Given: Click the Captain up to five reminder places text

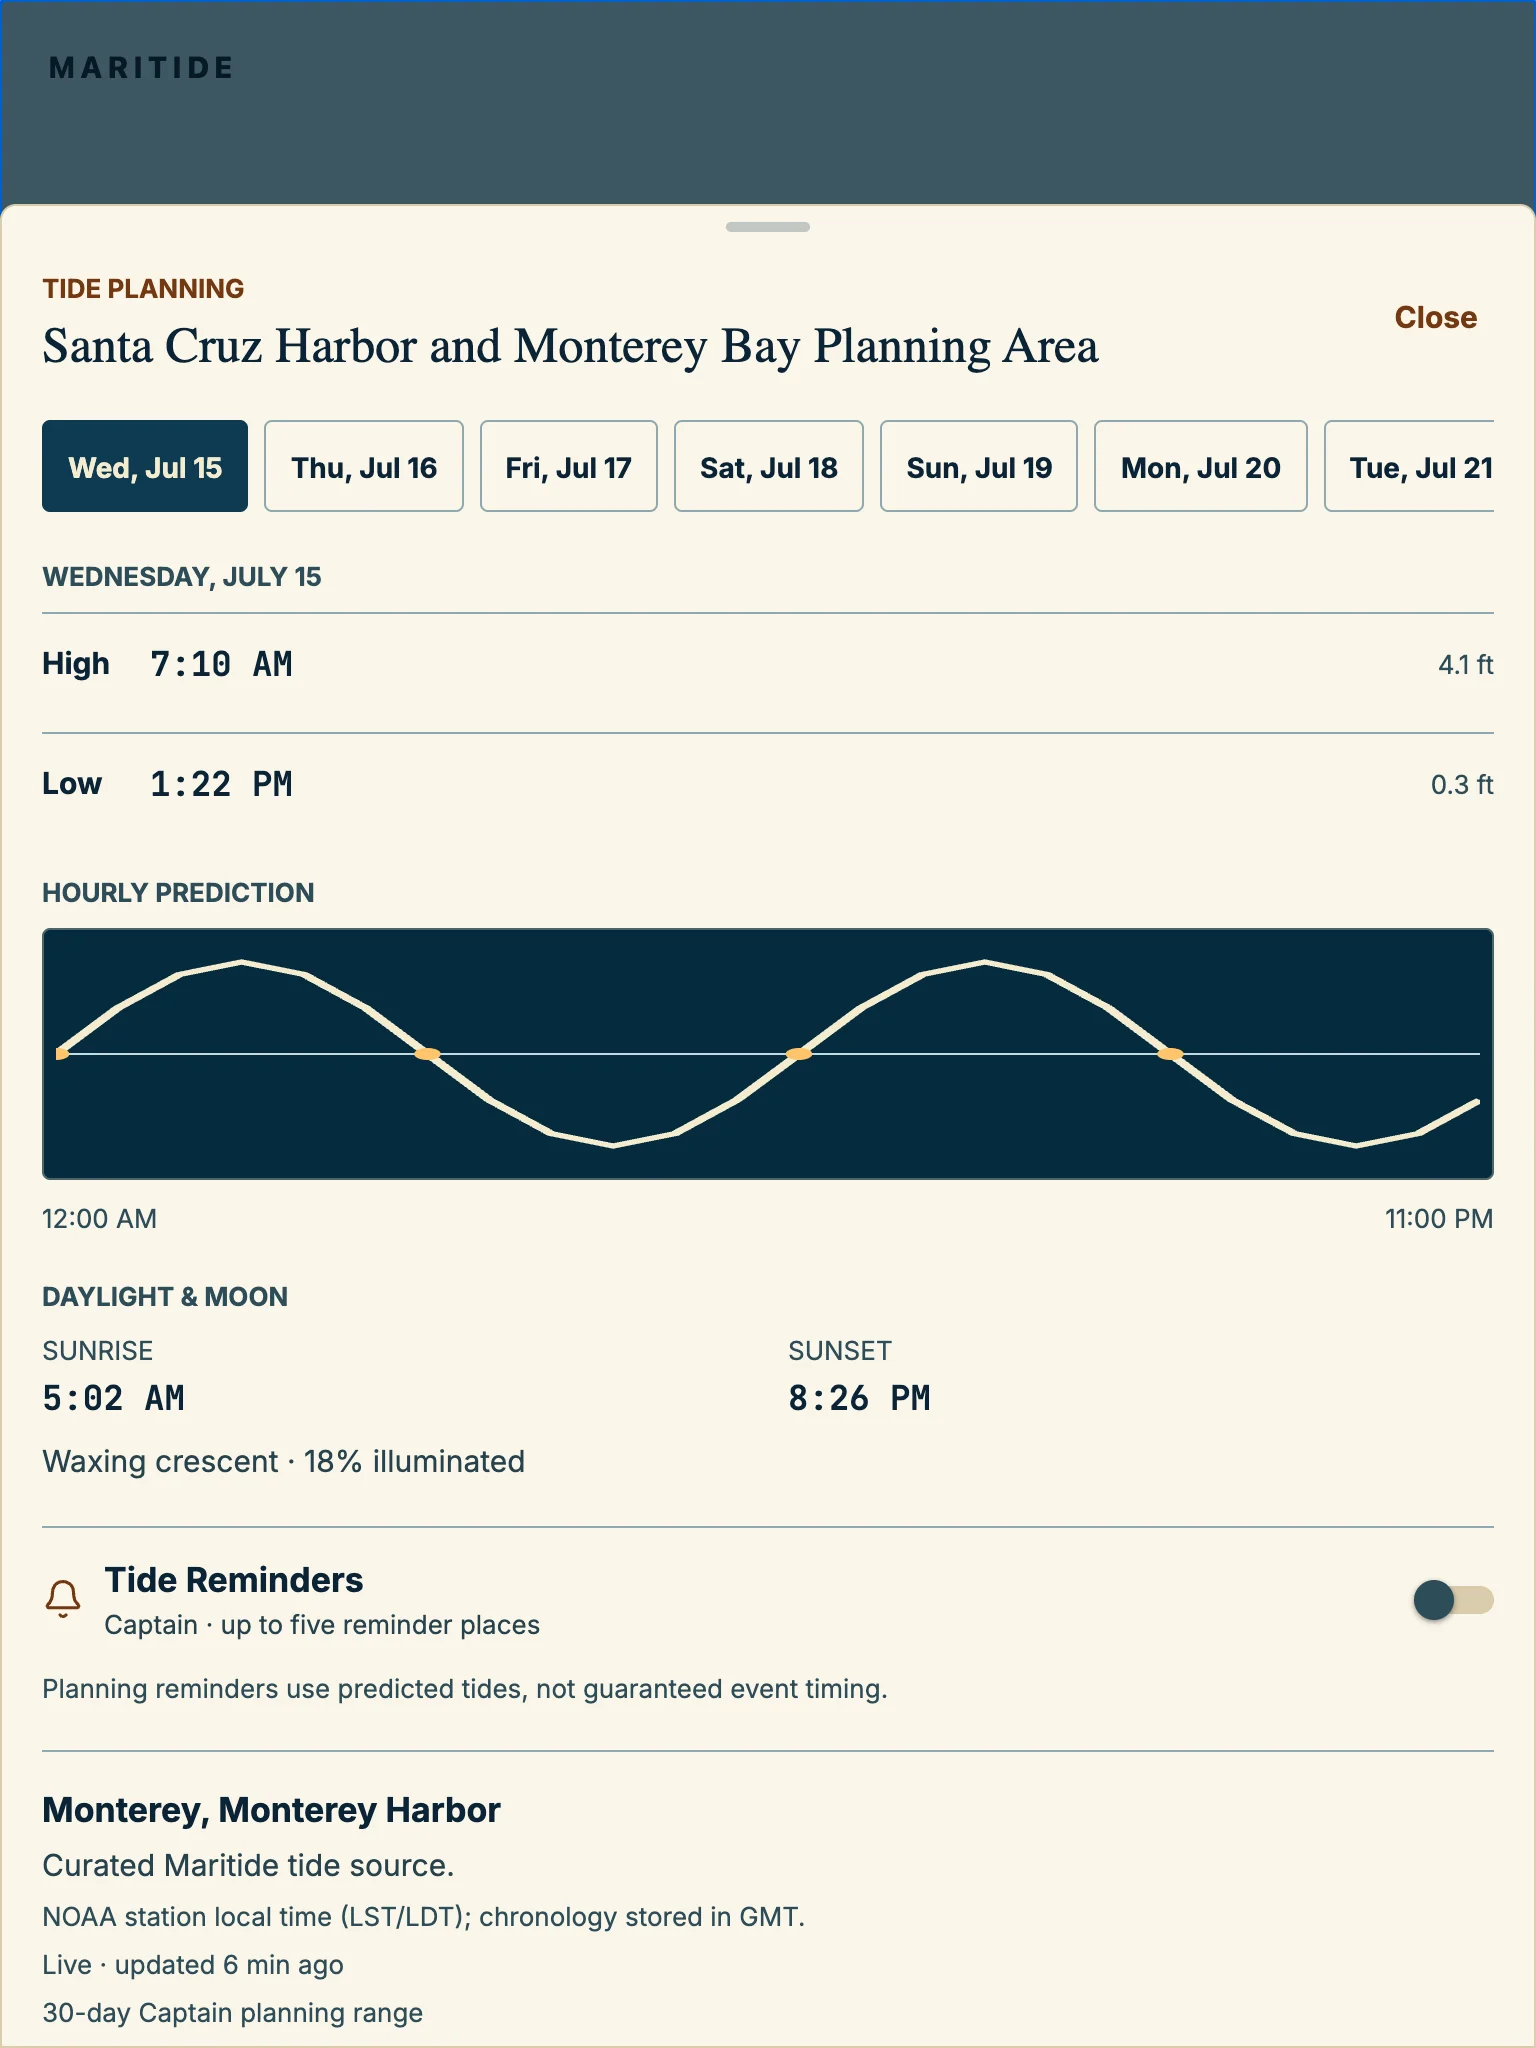Looking at the screenshot, I should (322, 1625).
